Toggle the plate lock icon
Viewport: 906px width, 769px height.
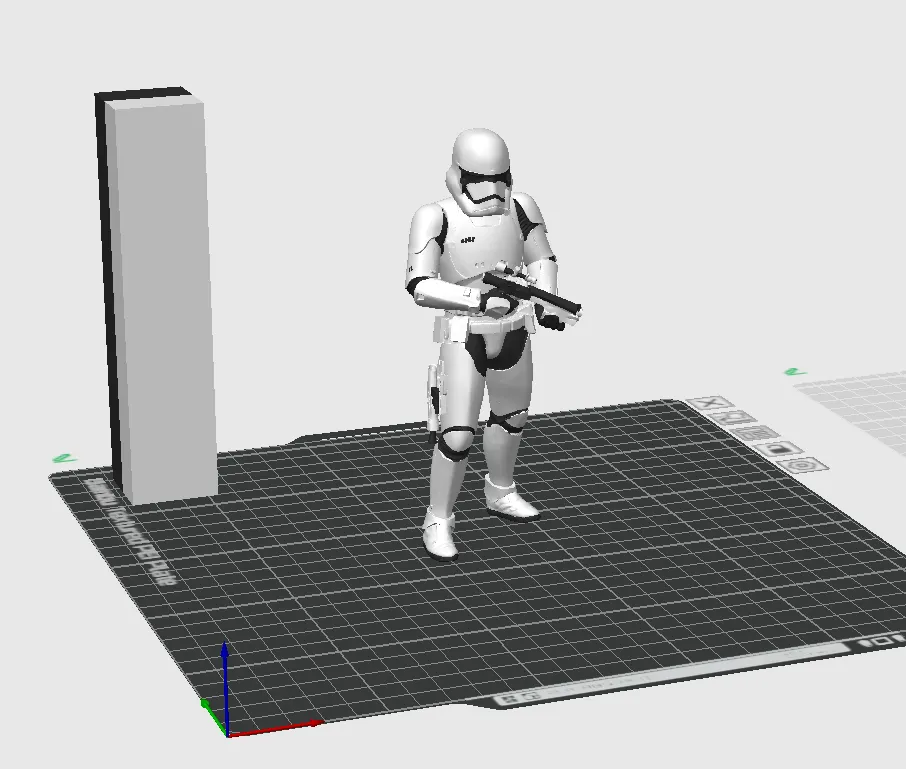click(780, 448)
